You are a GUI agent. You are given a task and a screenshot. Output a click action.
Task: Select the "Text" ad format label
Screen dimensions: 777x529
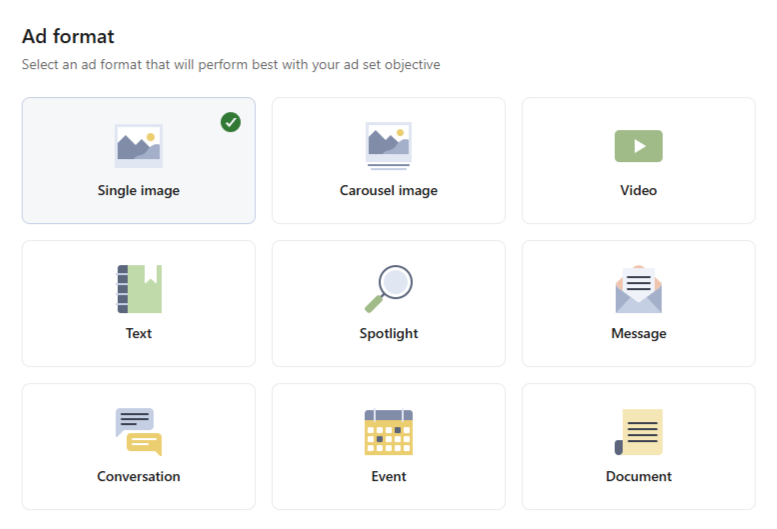[x=138, y=333]
